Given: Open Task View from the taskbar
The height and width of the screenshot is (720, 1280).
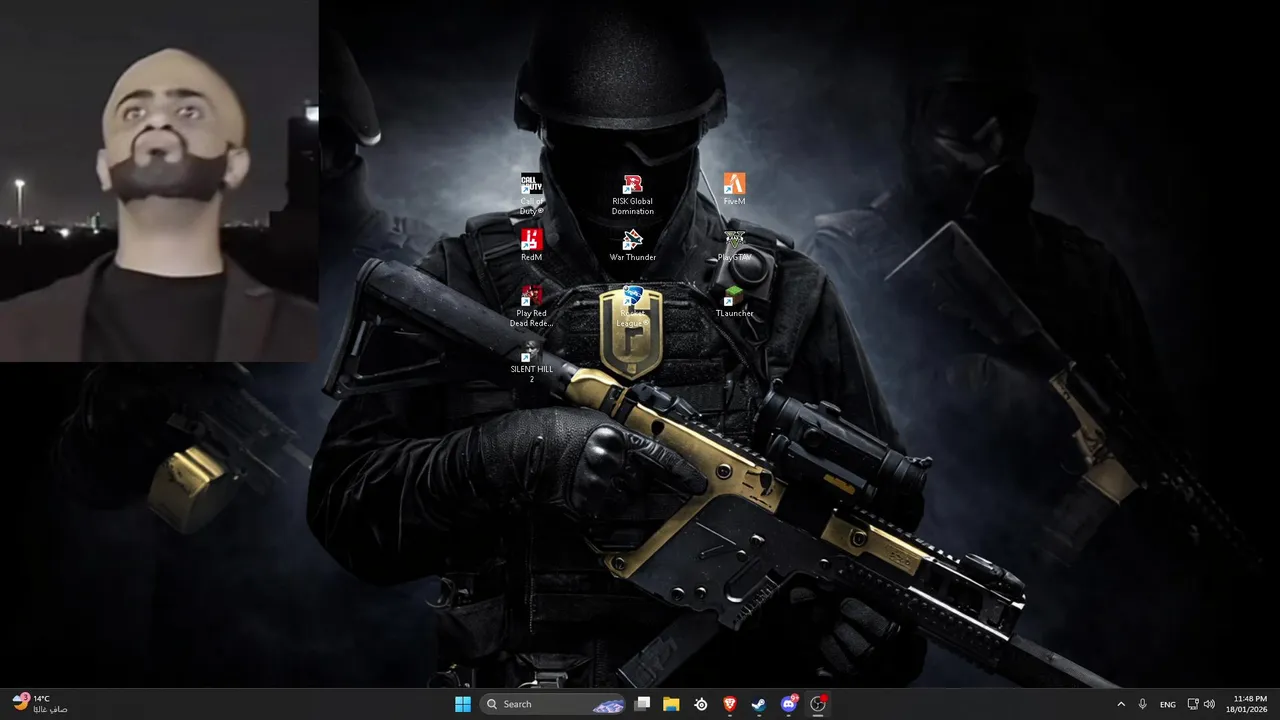Looking at the screenshot, I should click(x=643, y=704).
